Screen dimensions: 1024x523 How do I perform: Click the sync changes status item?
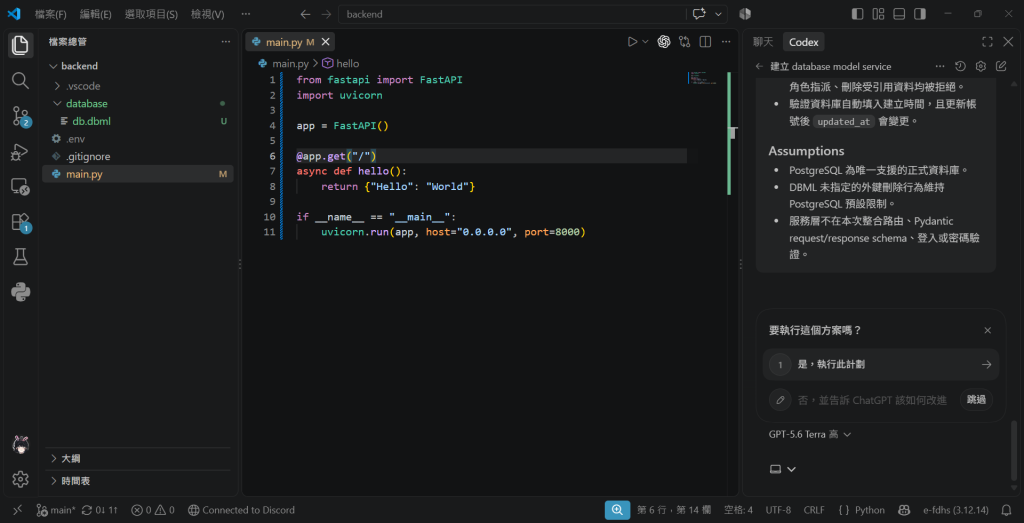(100, 510)
